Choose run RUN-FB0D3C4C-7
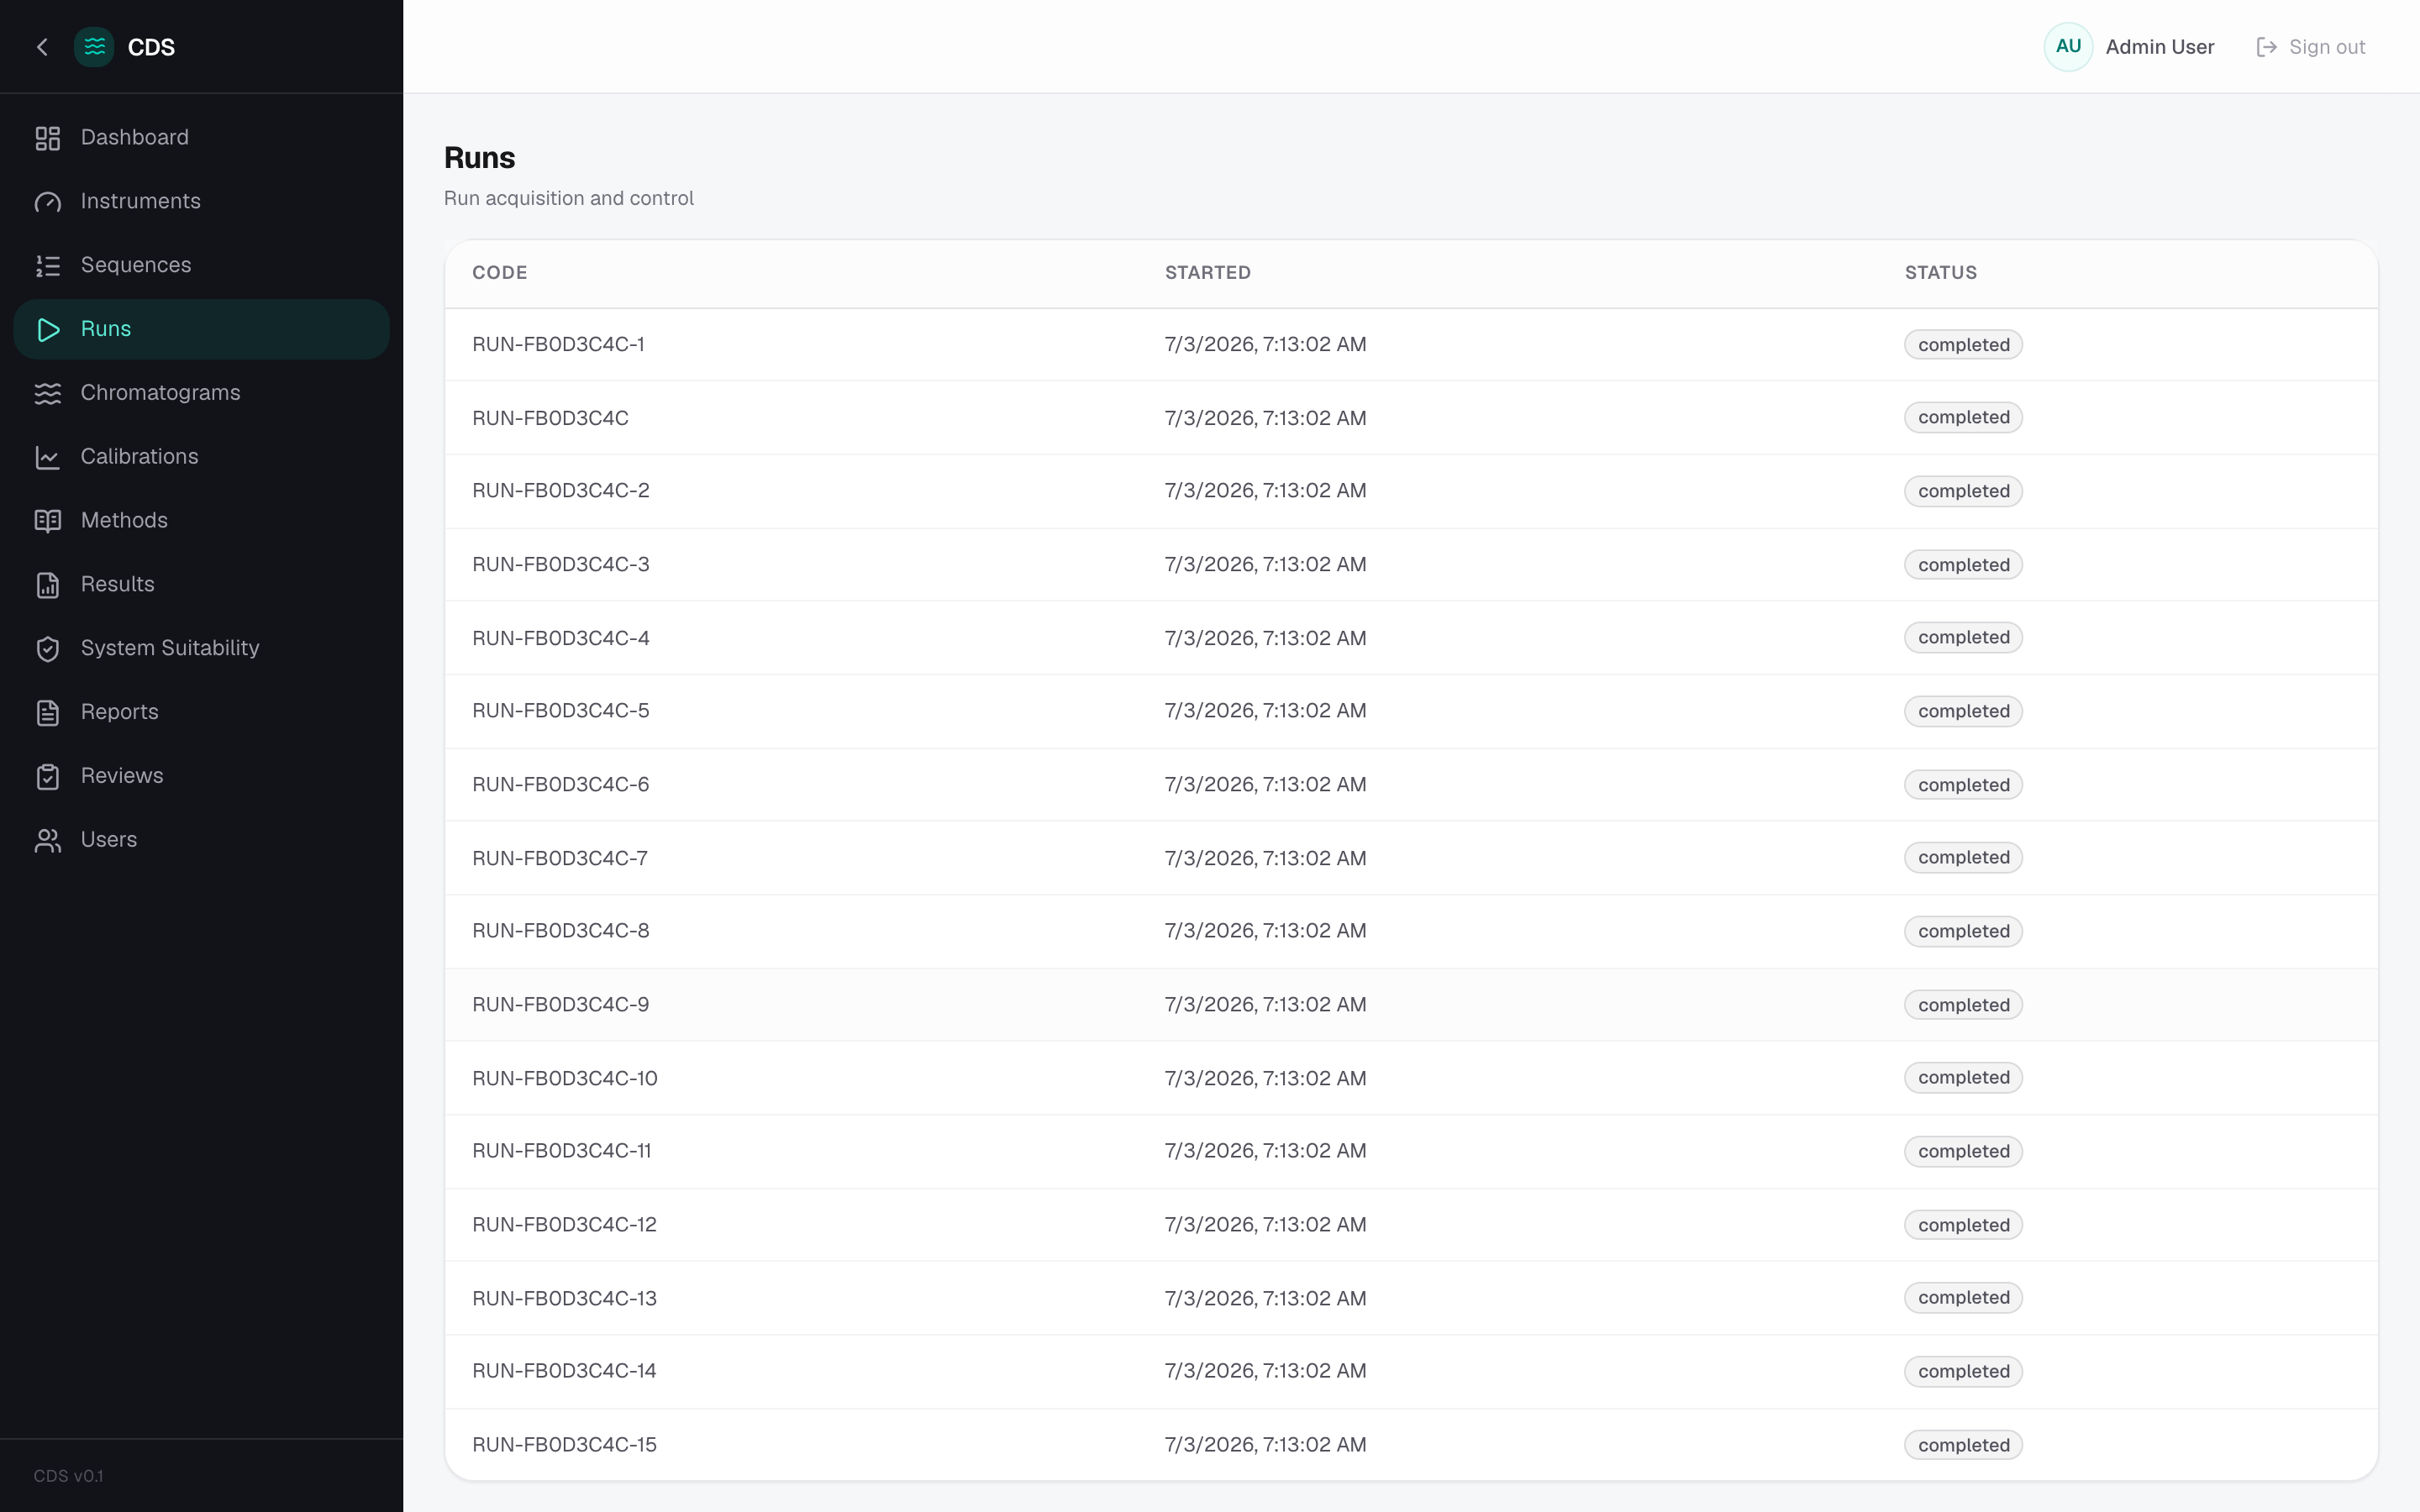The height and width of the screenshot is (1512, 2420). coord(559,858)
